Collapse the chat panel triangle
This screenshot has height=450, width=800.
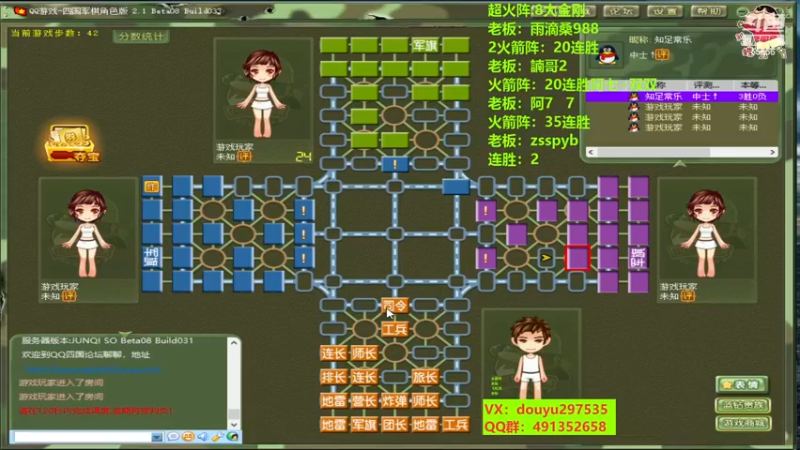tap(125, 333)
